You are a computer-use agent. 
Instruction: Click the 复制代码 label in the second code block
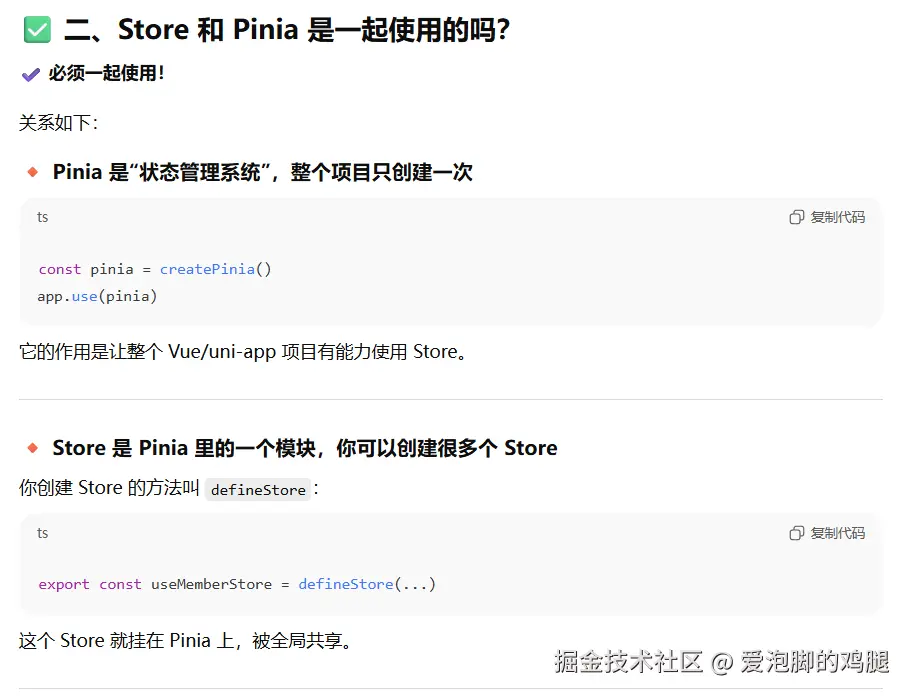[x=837, y=533]
